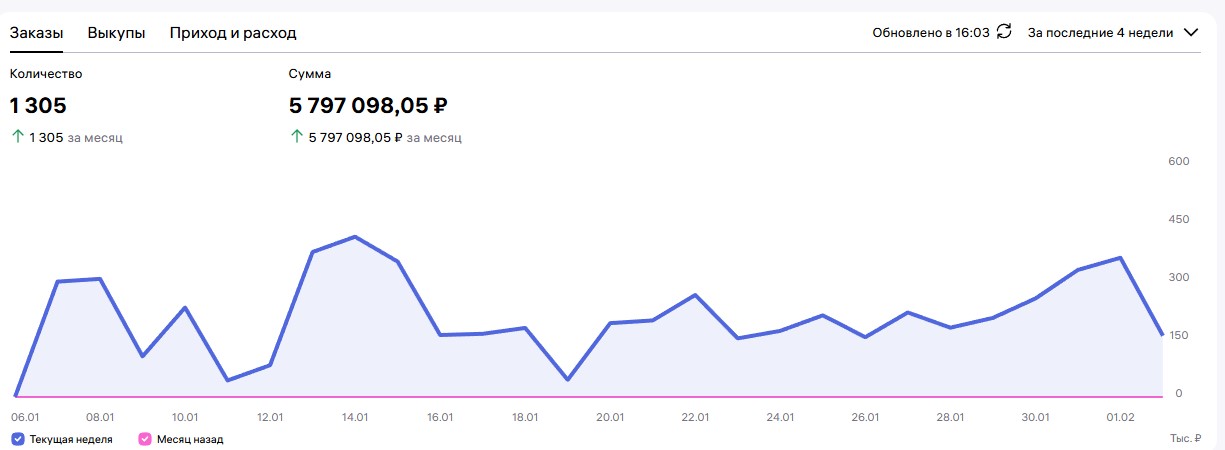Open the Выкупы tab
Image resolution: width=1225 pixels, height=450 pixels.
116,33
